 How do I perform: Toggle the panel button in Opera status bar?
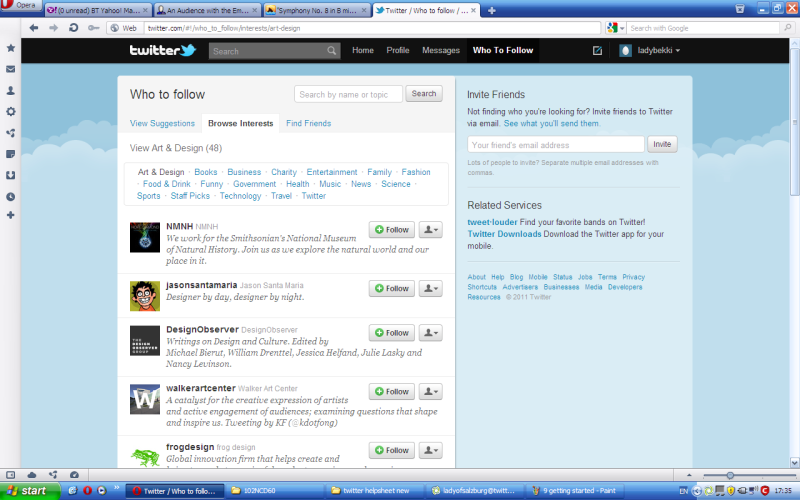point(10,475)
